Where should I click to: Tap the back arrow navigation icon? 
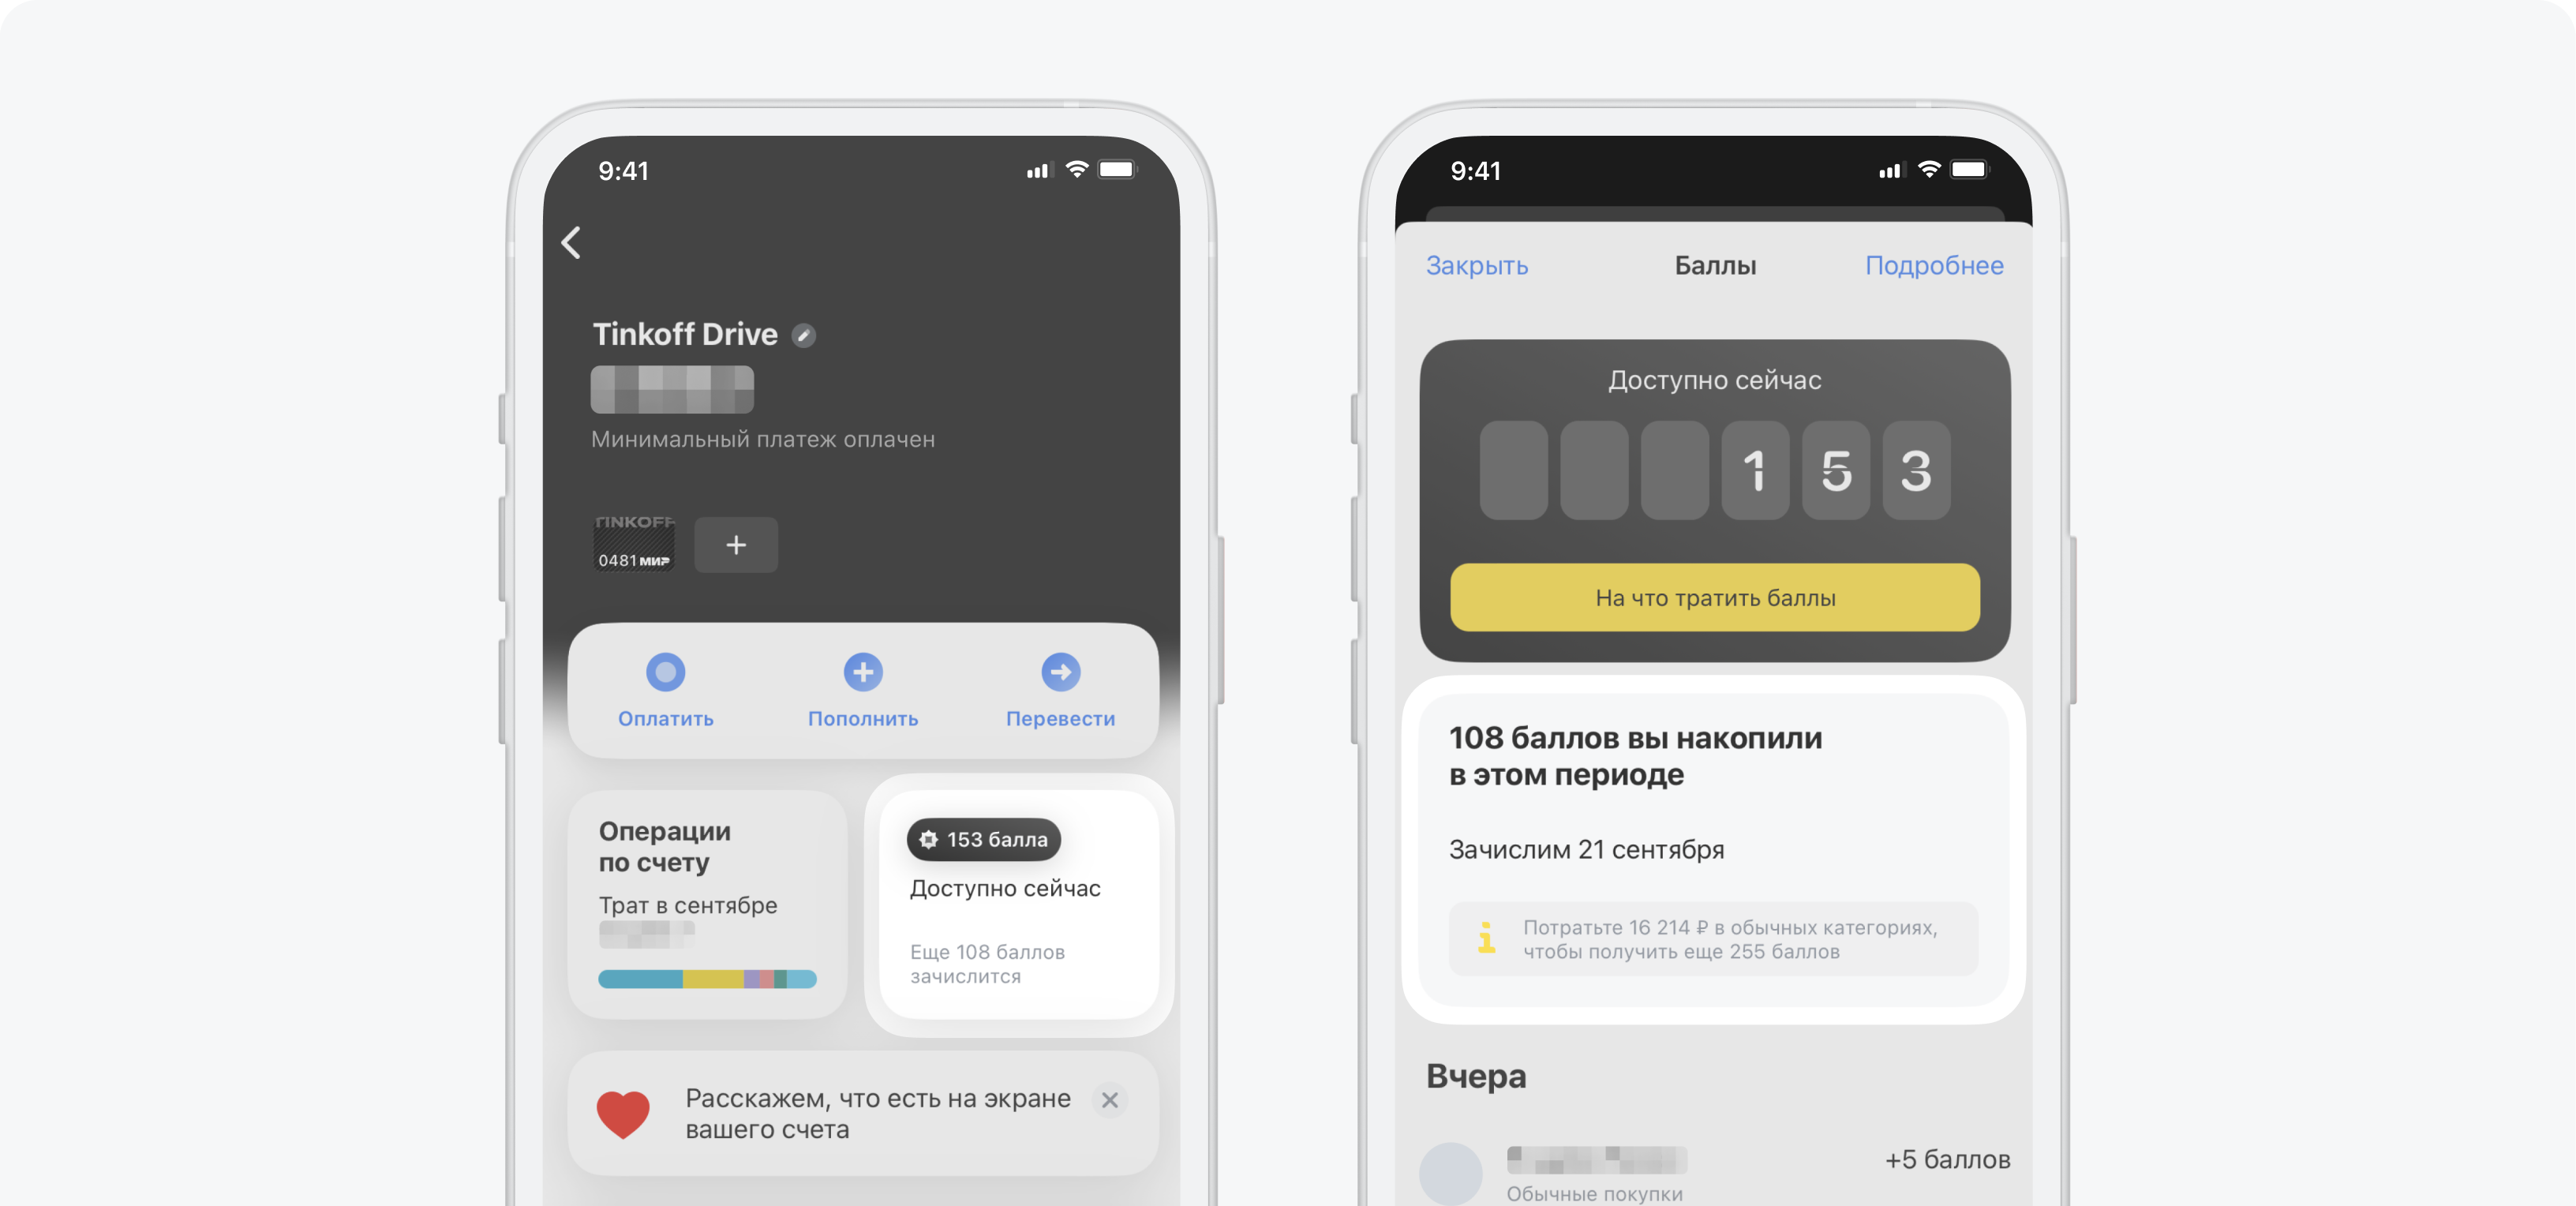[571, 243]
